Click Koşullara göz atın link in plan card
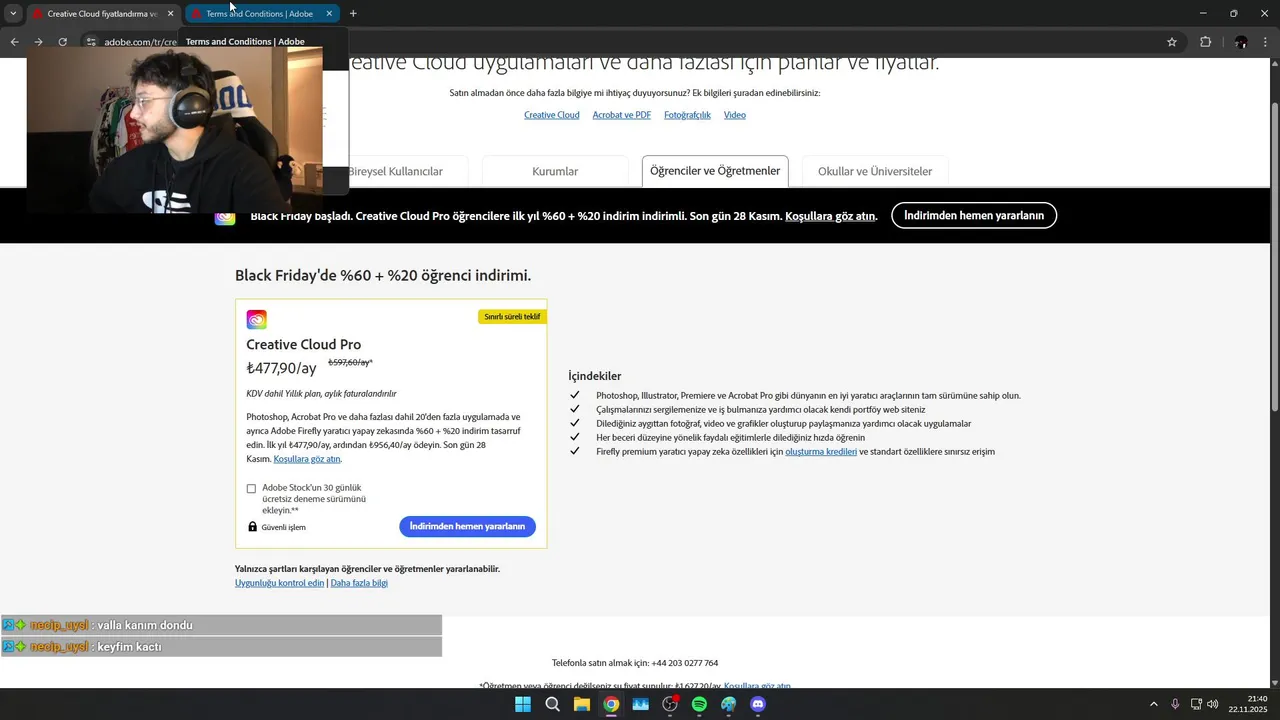 [x=307, y=459]
